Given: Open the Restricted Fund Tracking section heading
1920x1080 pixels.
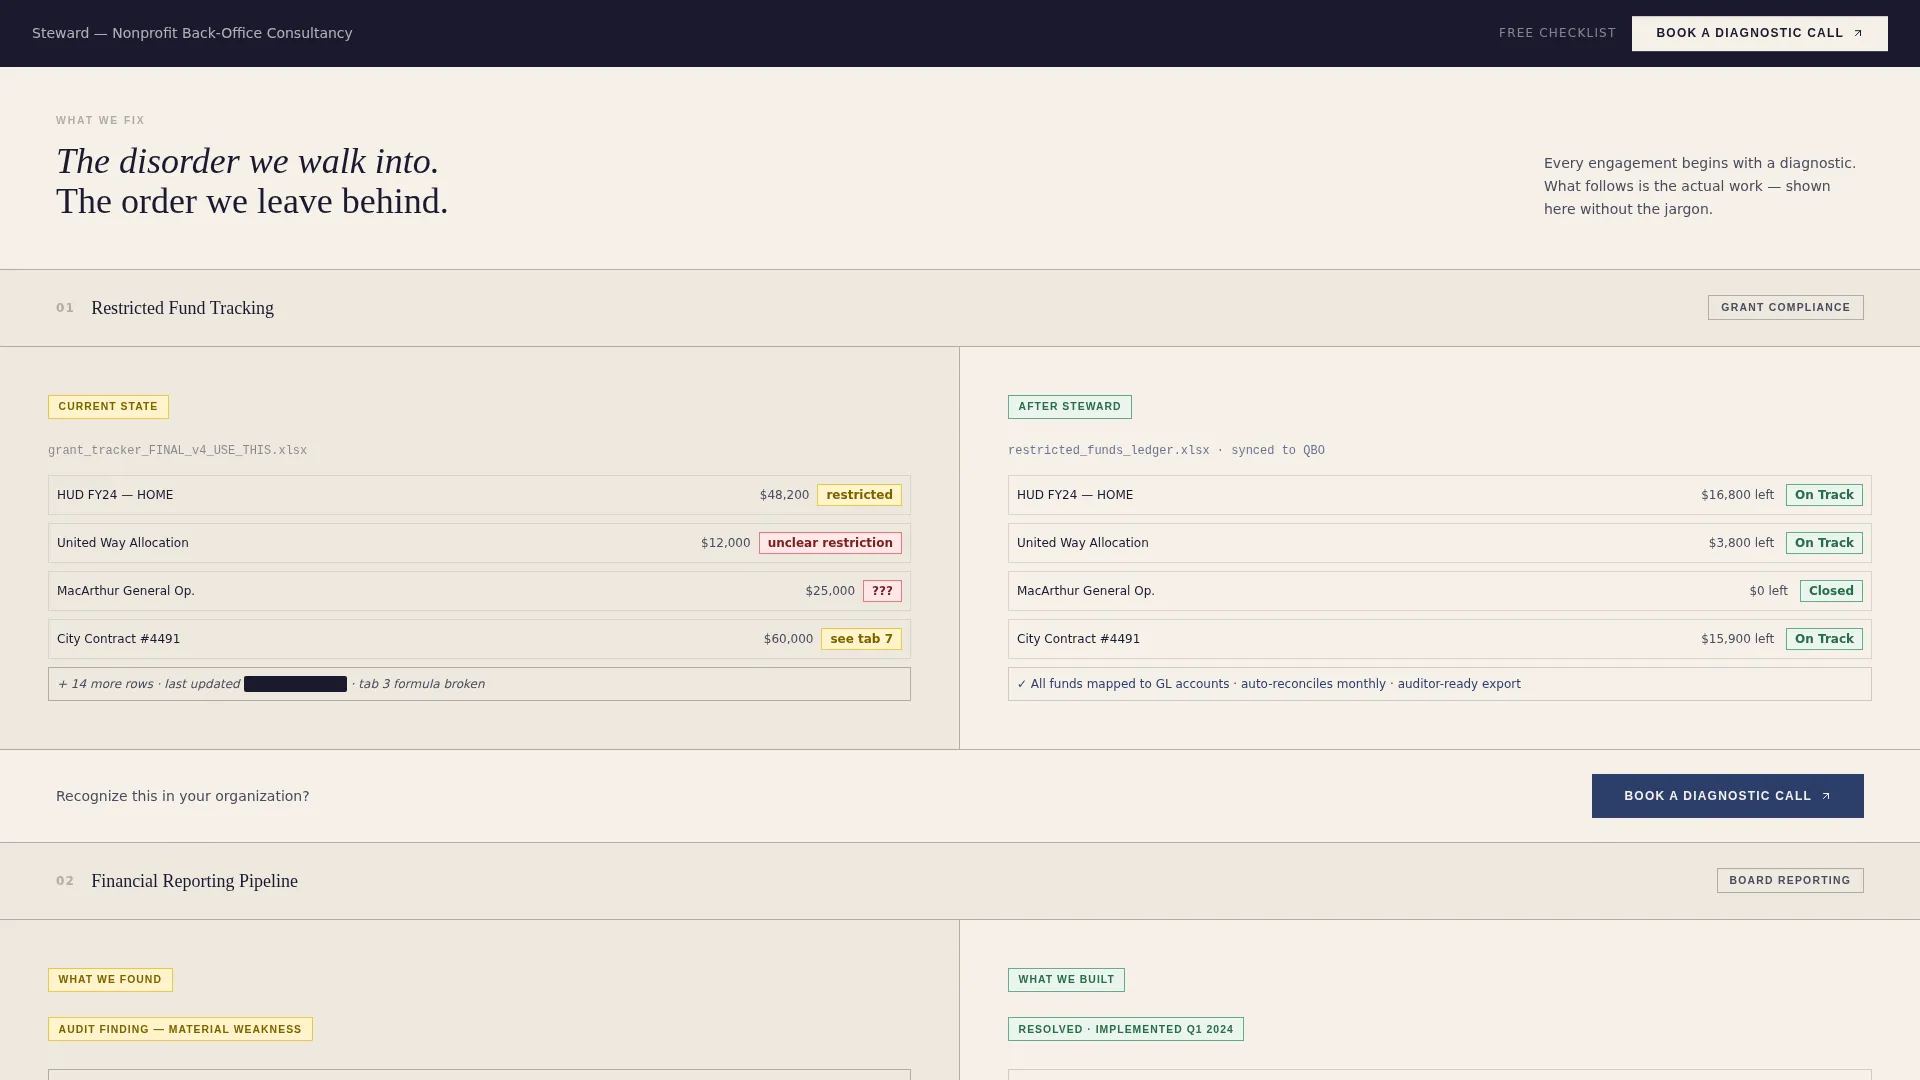Looking at the screenshot, I should point(182,308).
